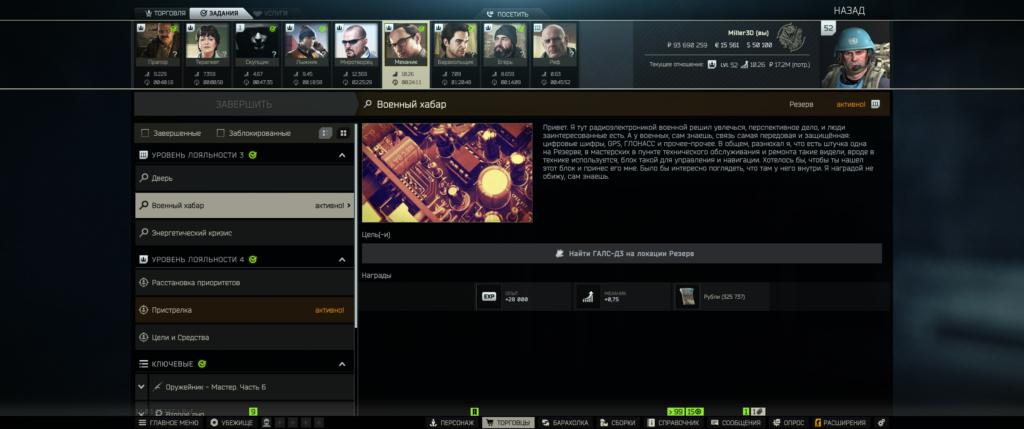
Task: Collapse Уровень лояльности 3 section
Action: click(x=342, y=155)
